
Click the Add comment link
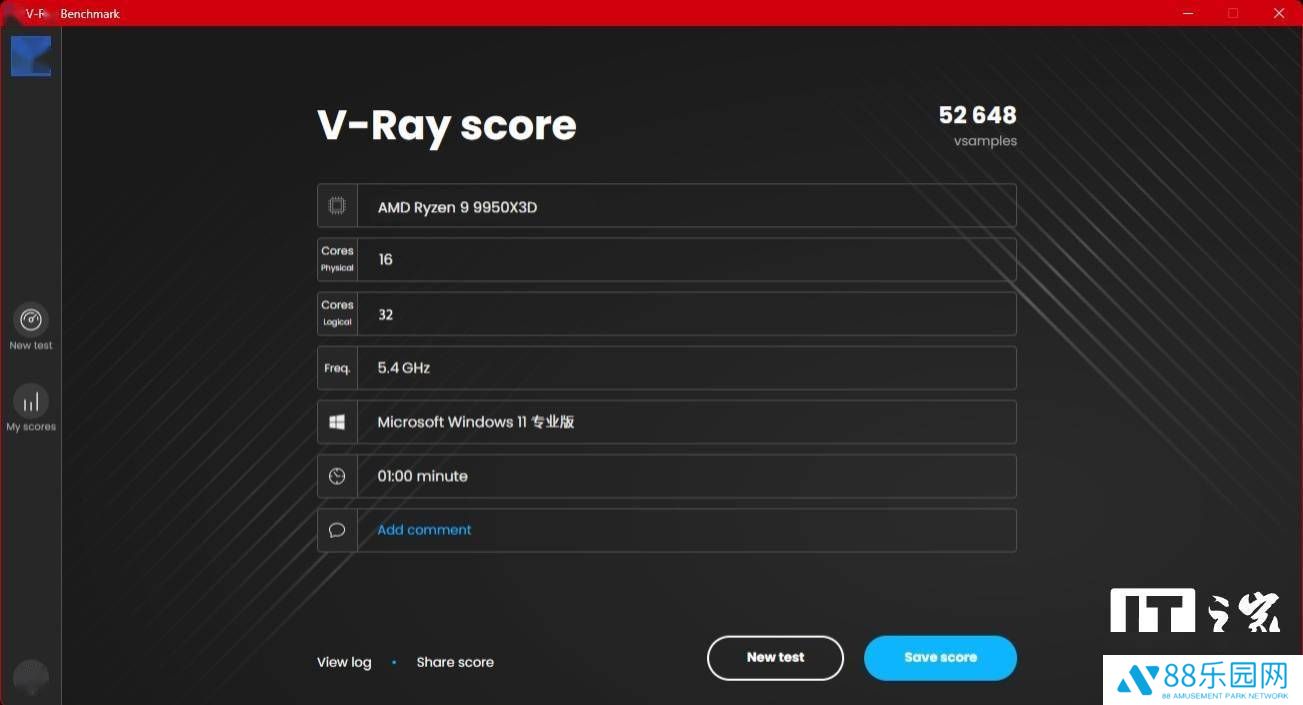coord(424,530)
